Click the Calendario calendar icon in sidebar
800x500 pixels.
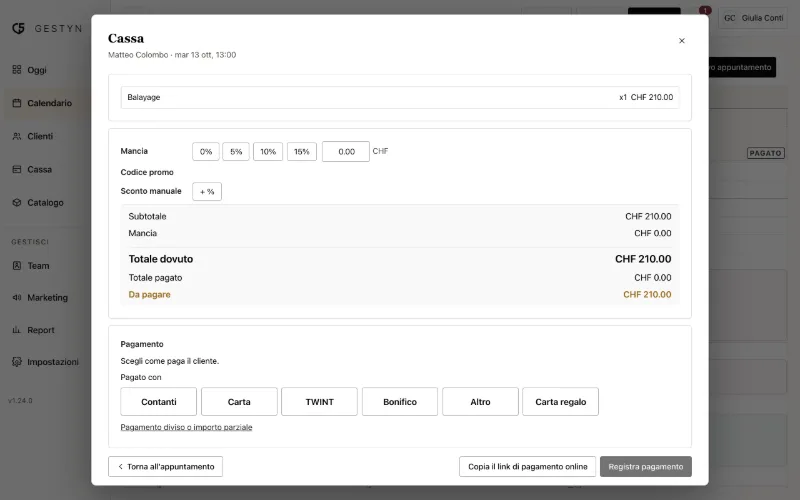coord(17,103)
